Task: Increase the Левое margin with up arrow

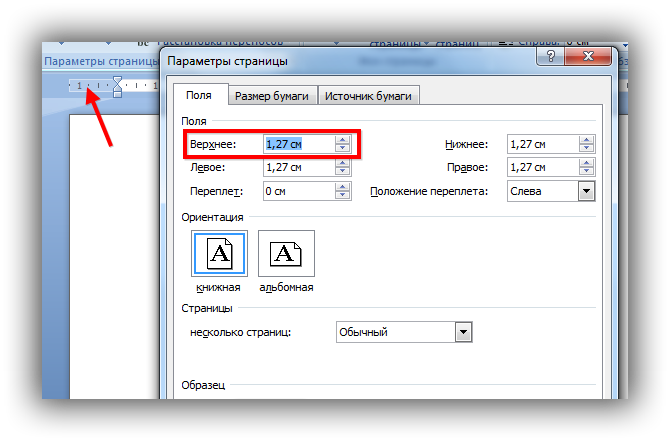Action: point(343,163)
